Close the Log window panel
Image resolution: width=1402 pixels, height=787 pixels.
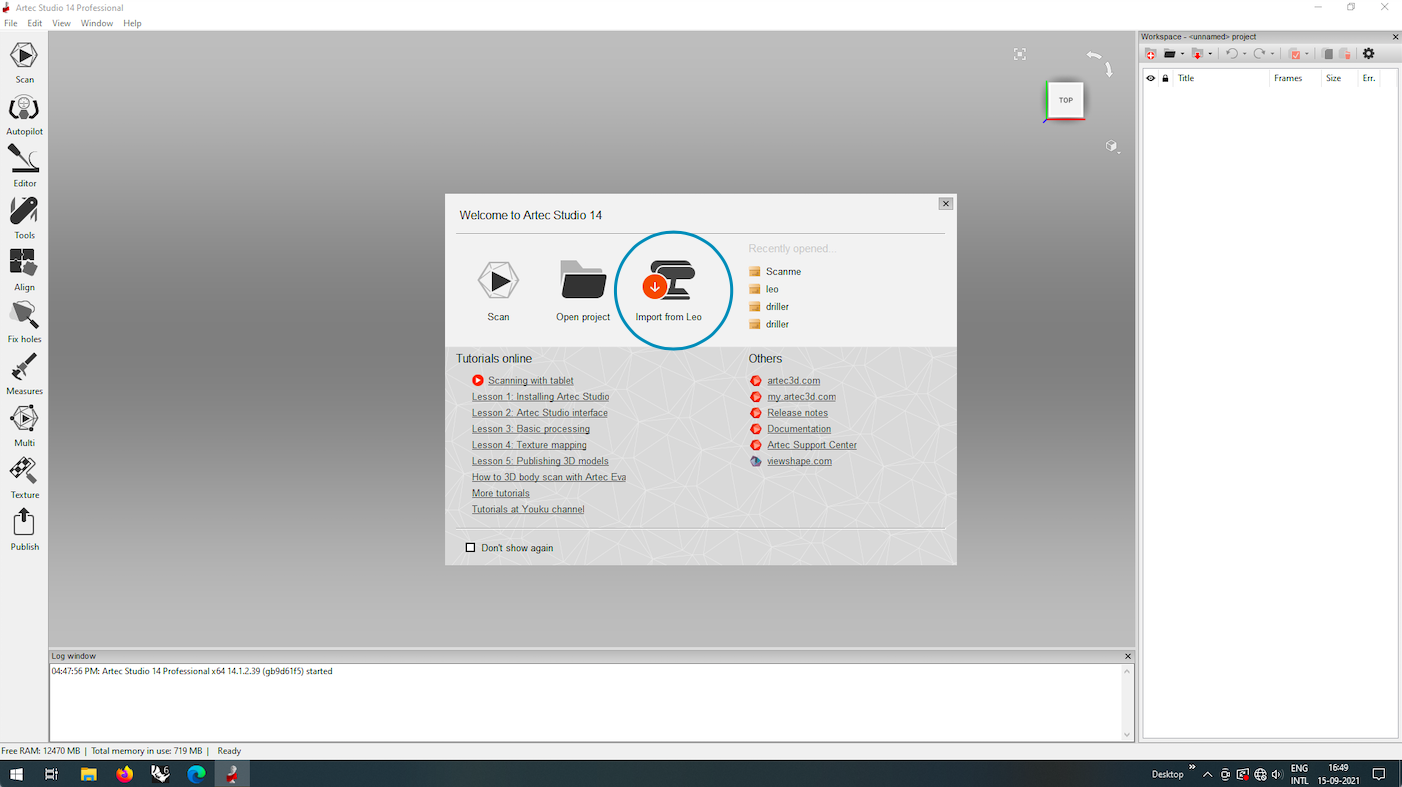(x=1128, y=656)
